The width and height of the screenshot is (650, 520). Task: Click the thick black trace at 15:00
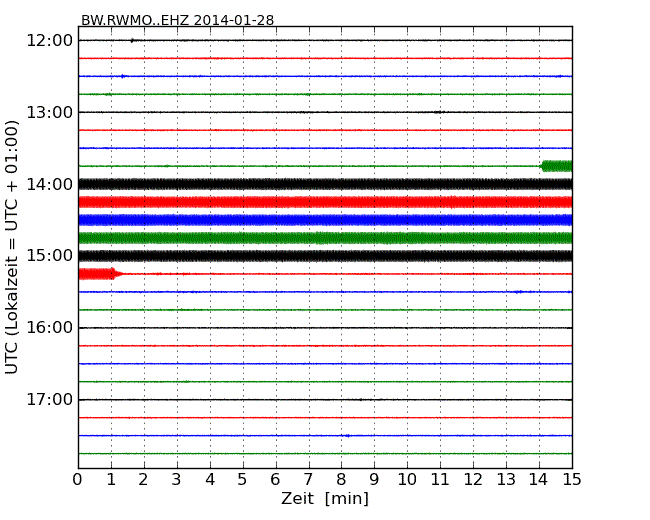coord(325,256)
